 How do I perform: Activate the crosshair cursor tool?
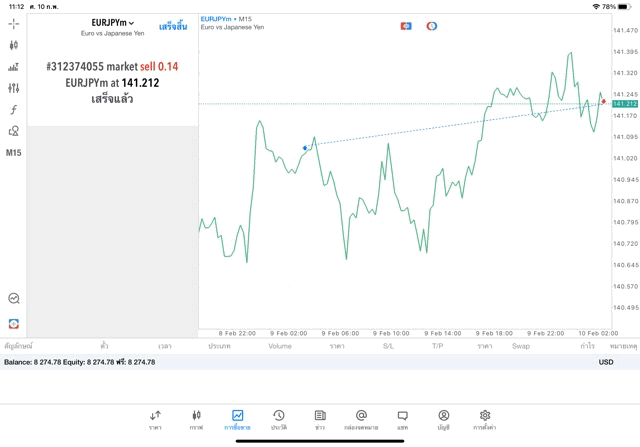pos(13,24)
